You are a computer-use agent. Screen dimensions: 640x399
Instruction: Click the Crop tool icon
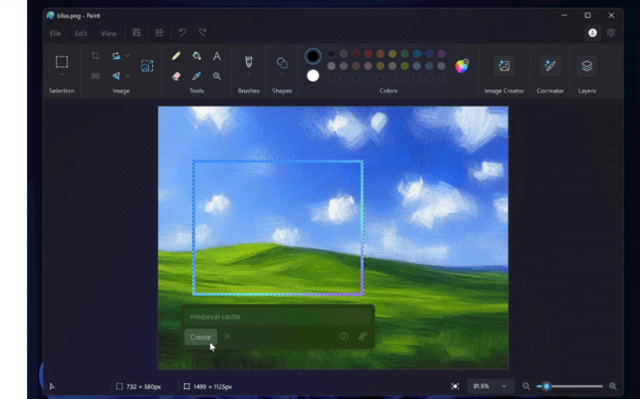tap(95, 56)
